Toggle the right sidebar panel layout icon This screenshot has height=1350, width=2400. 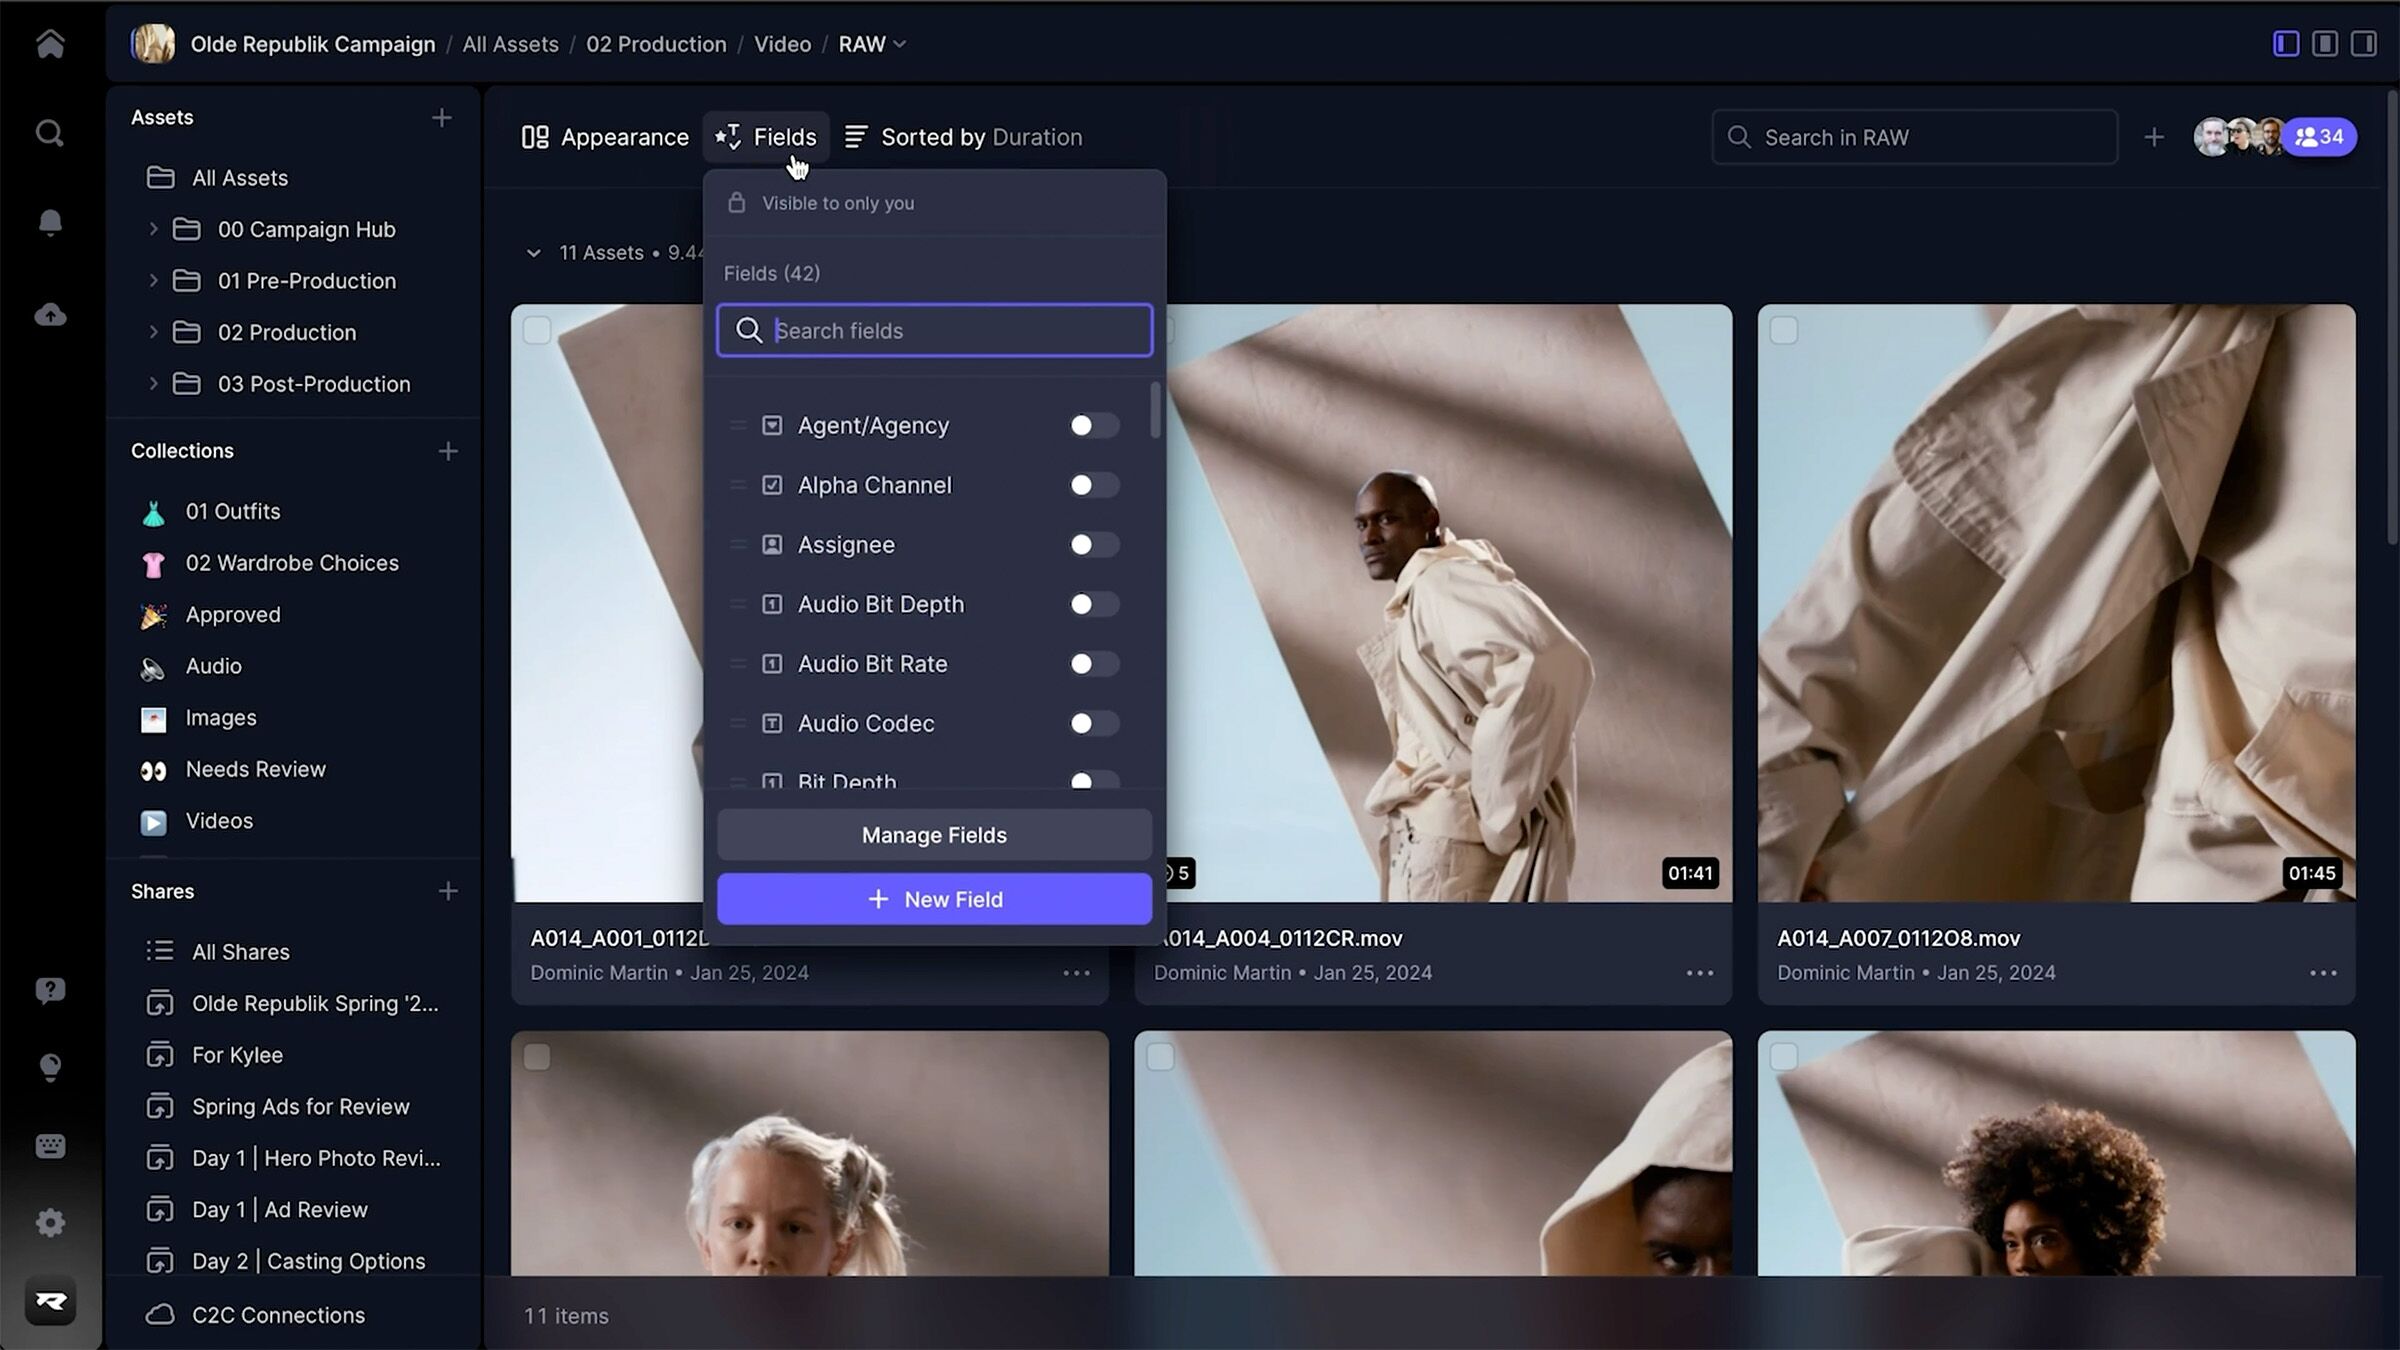point(2363,44)
